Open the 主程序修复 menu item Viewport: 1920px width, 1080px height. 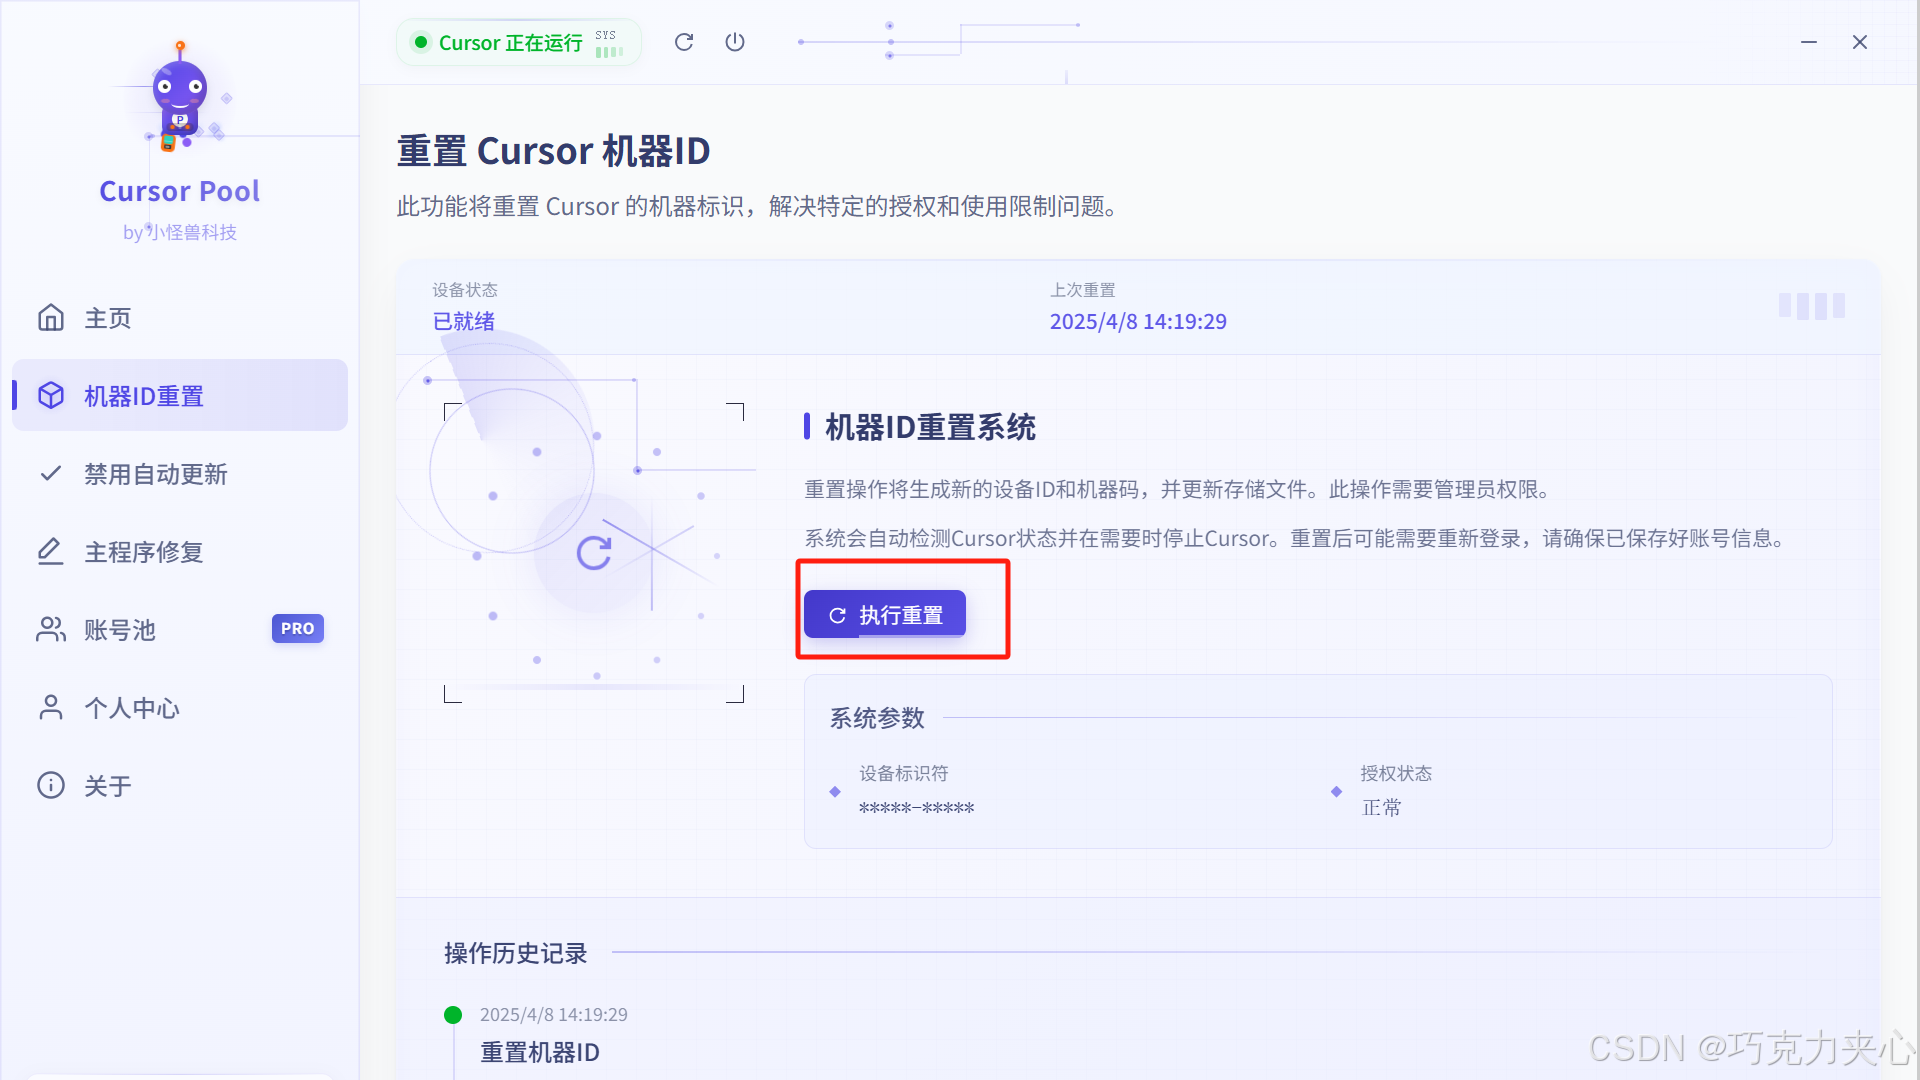click(144, 552)
